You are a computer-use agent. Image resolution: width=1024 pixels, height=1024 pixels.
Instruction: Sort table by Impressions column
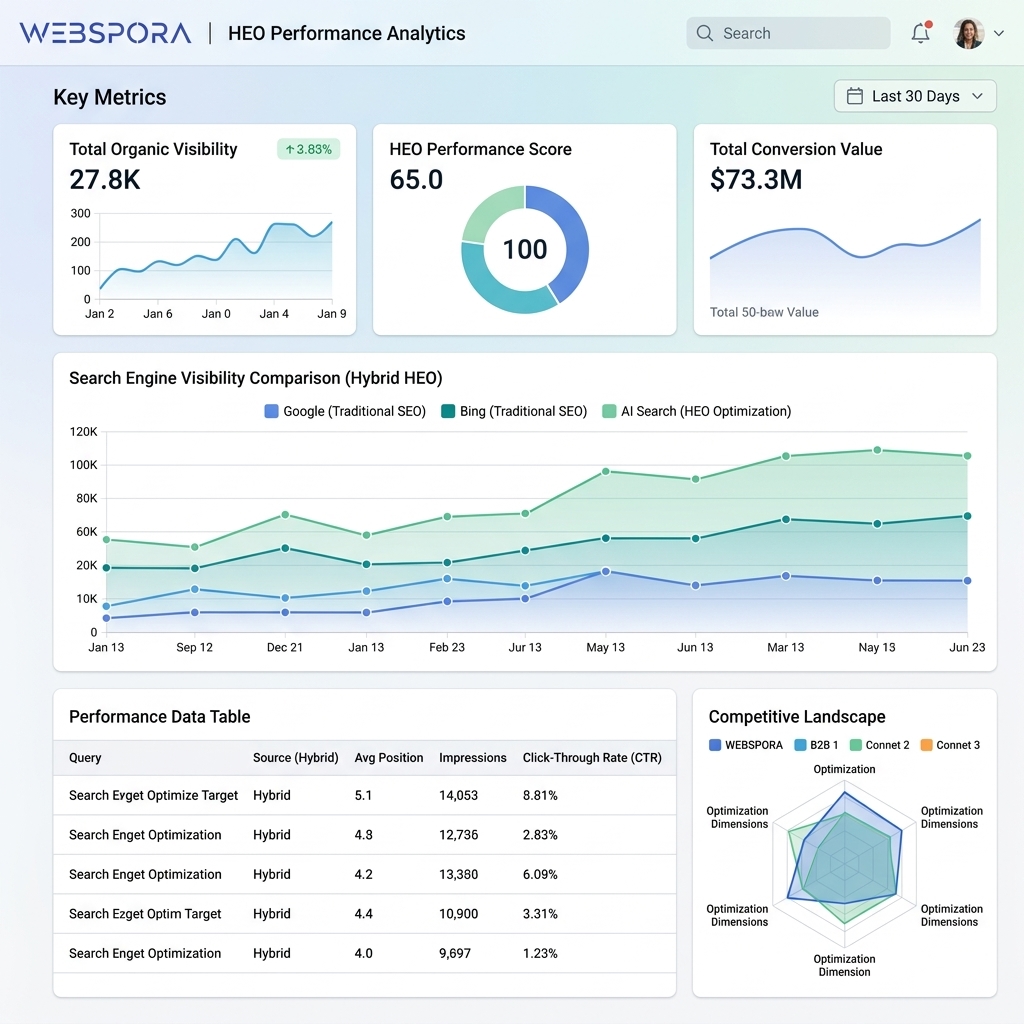(472, 758)
